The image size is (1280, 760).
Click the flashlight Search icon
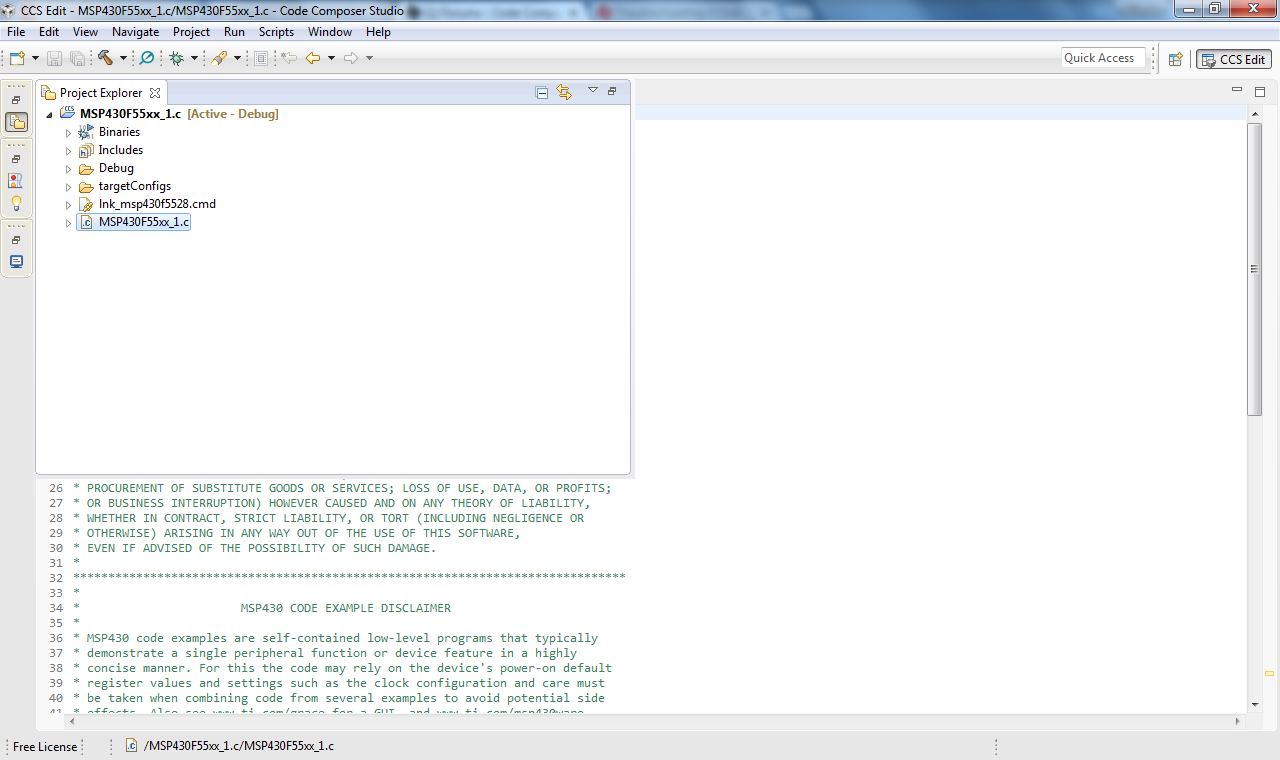[x=219, y=58]
